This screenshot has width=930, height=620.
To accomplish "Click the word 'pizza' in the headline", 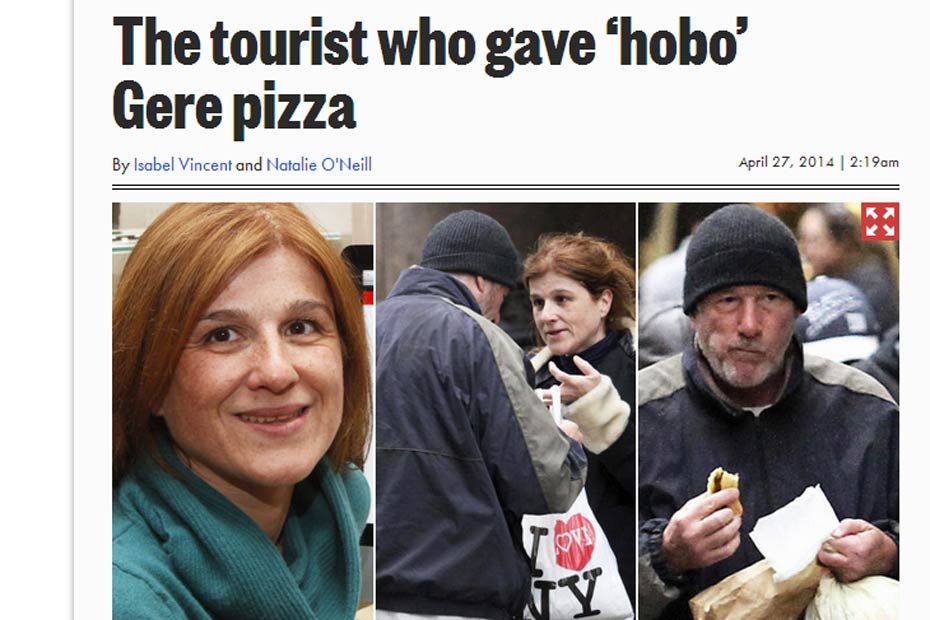I will tap(294, 109).
